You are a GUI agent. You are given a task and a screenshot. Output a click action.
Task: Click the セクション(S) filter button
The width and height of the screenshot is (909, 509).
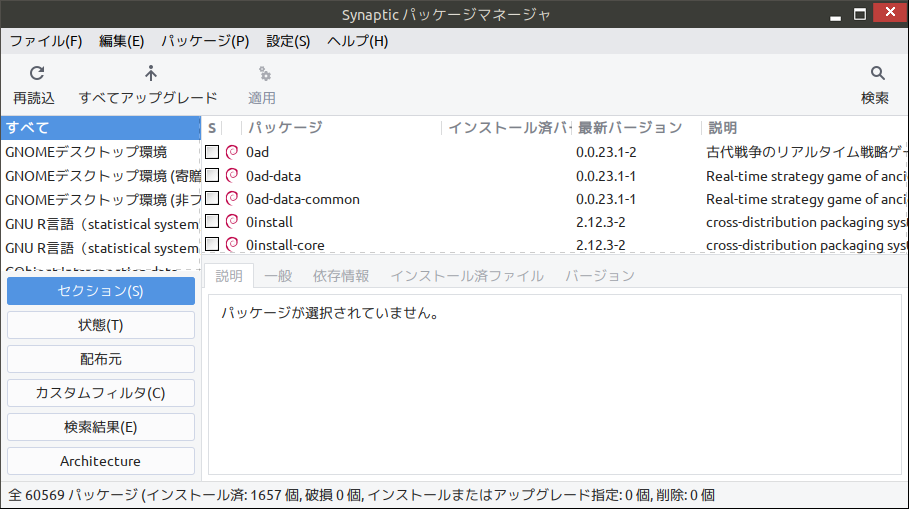coord(101,291)
